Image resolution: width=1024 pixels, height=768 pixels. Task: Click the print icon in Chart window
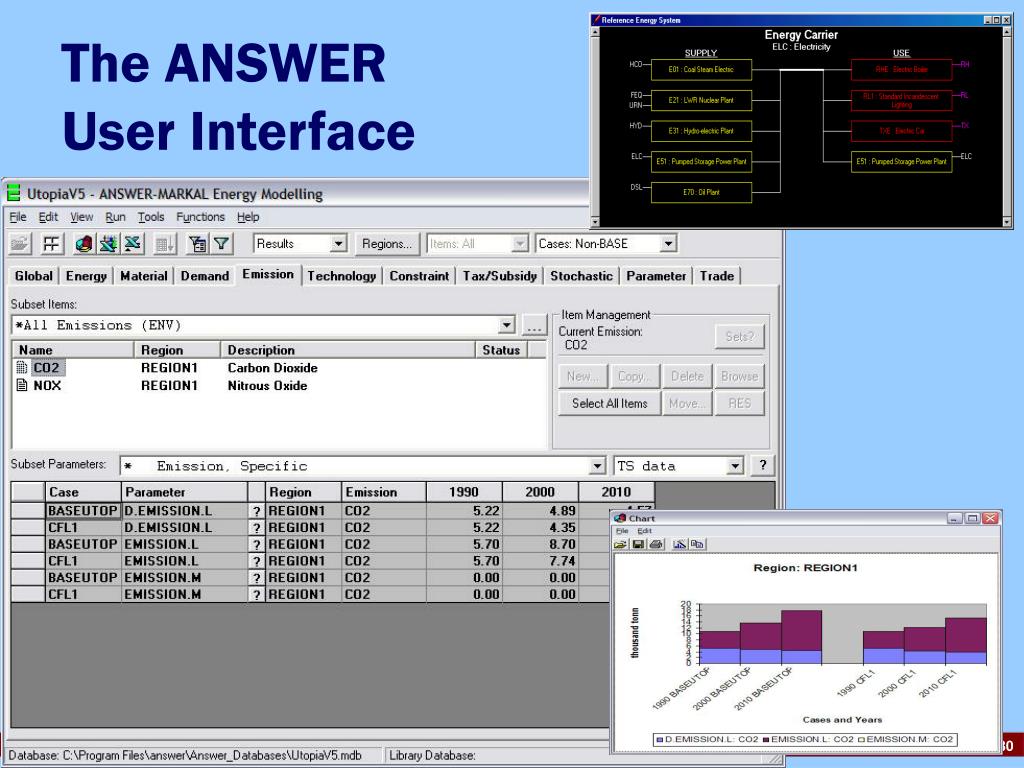[x=656, y=544]
